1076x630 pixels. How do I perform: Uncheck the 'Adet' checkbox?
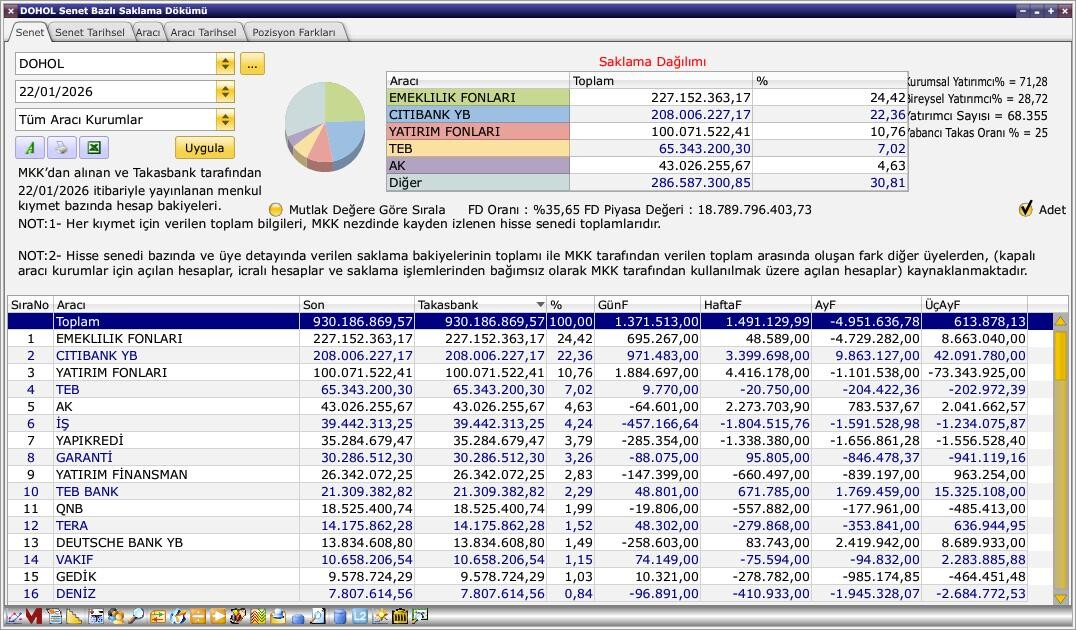pyautogui.click(x=1025, y=209)
